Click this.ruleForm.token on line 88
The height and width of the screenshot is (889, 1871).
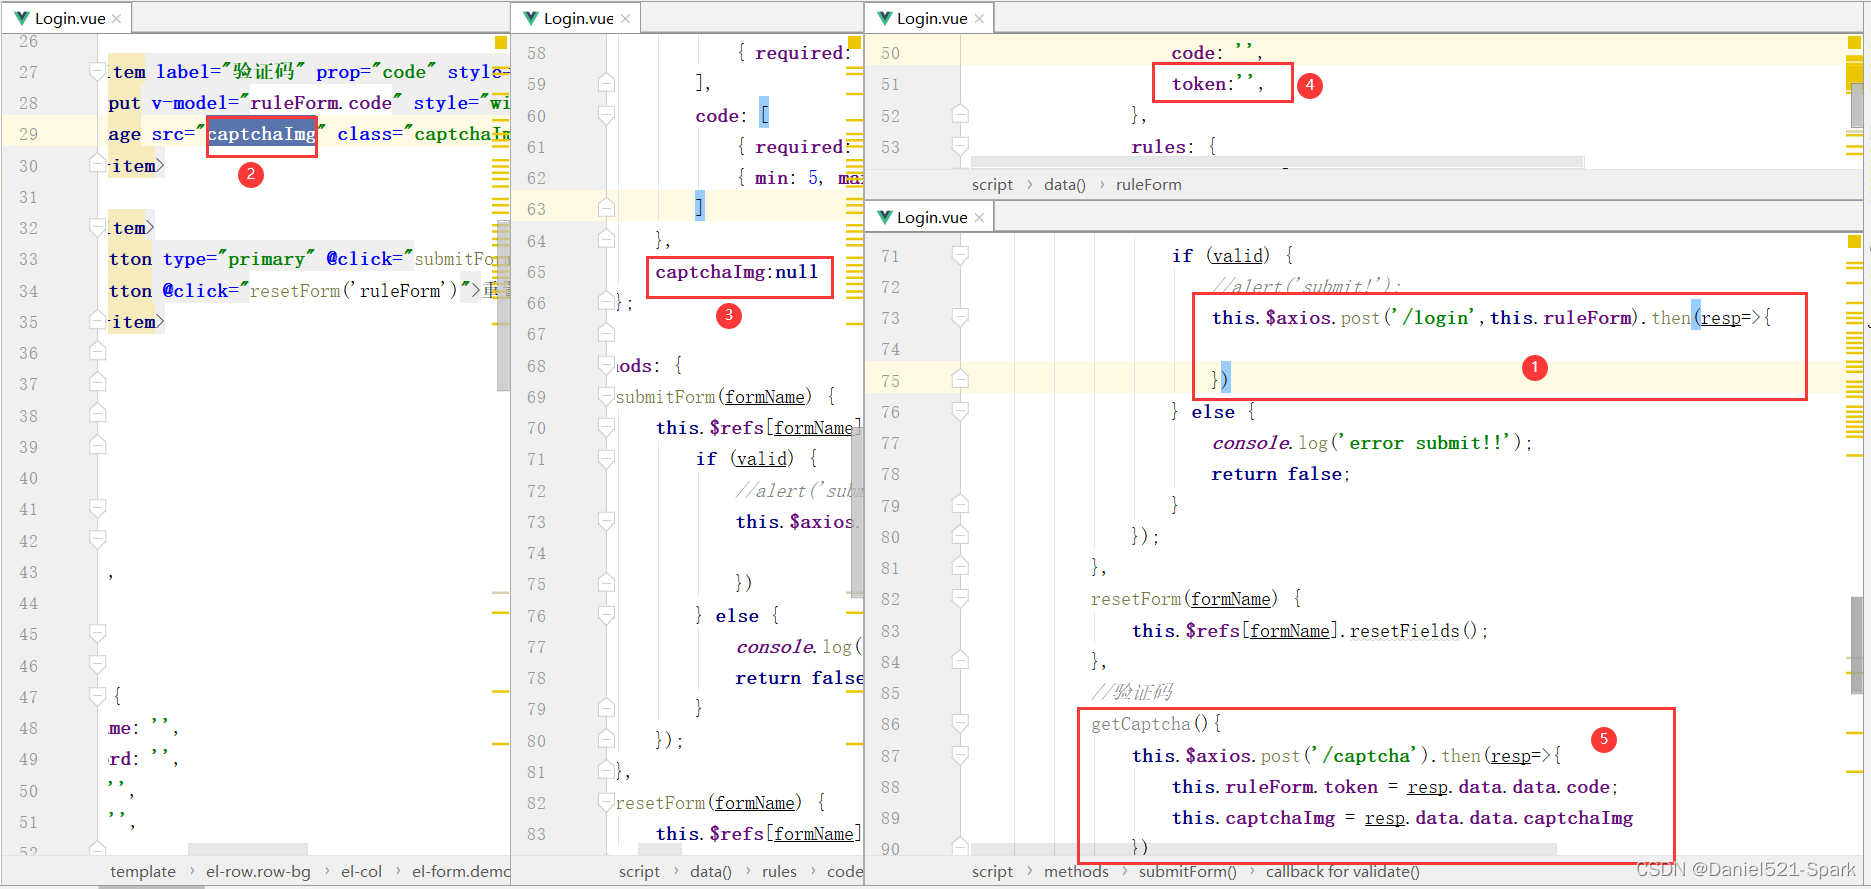click(1275, 787)
